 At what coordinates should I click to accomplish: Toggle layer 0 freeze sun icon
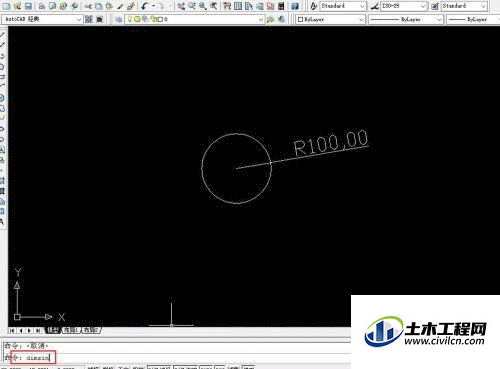click(x=137, y=19)
